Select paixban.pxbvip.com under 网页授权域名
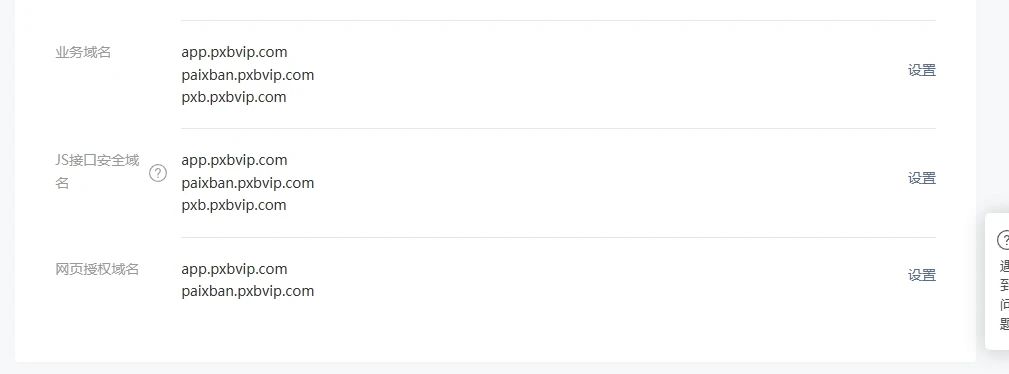The image size is (1009, 374). pyautogui.click(x=248, y=291)
